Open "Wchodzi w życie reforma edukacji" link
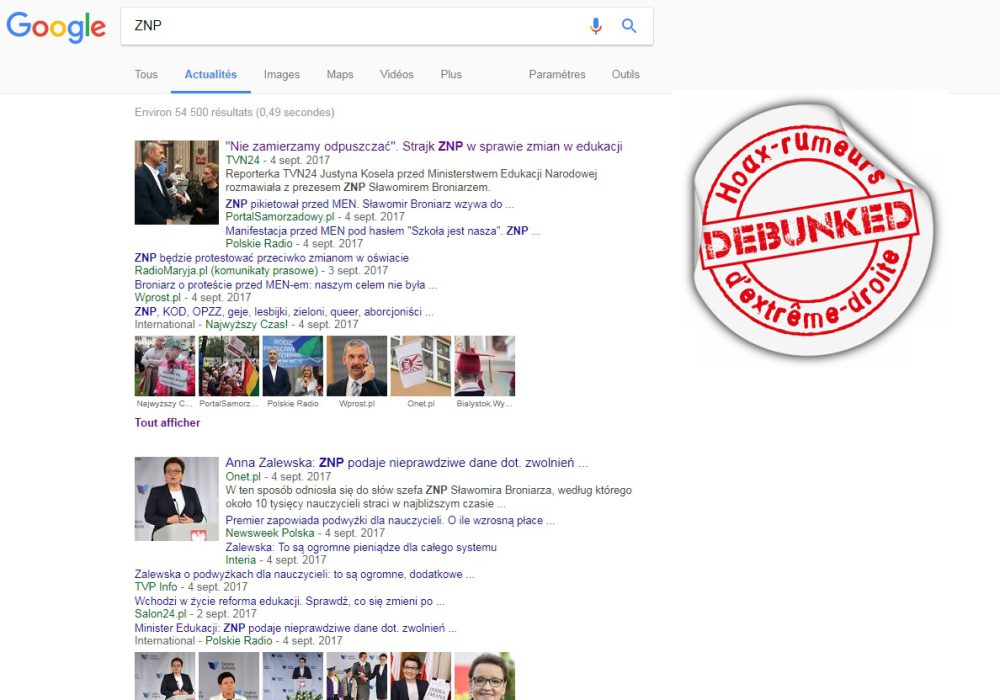 click(290, 601)
